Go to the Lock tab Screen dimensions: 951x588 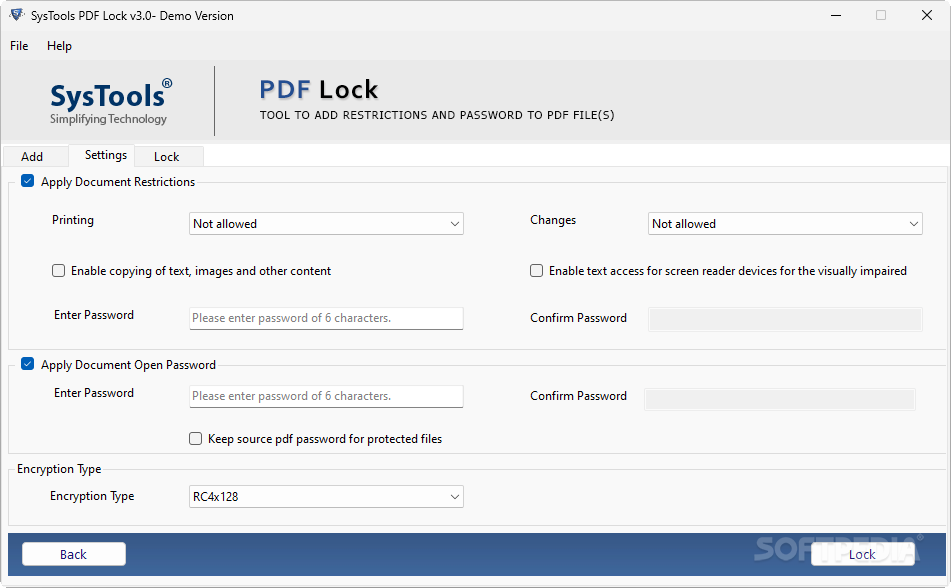pos(167,157)
